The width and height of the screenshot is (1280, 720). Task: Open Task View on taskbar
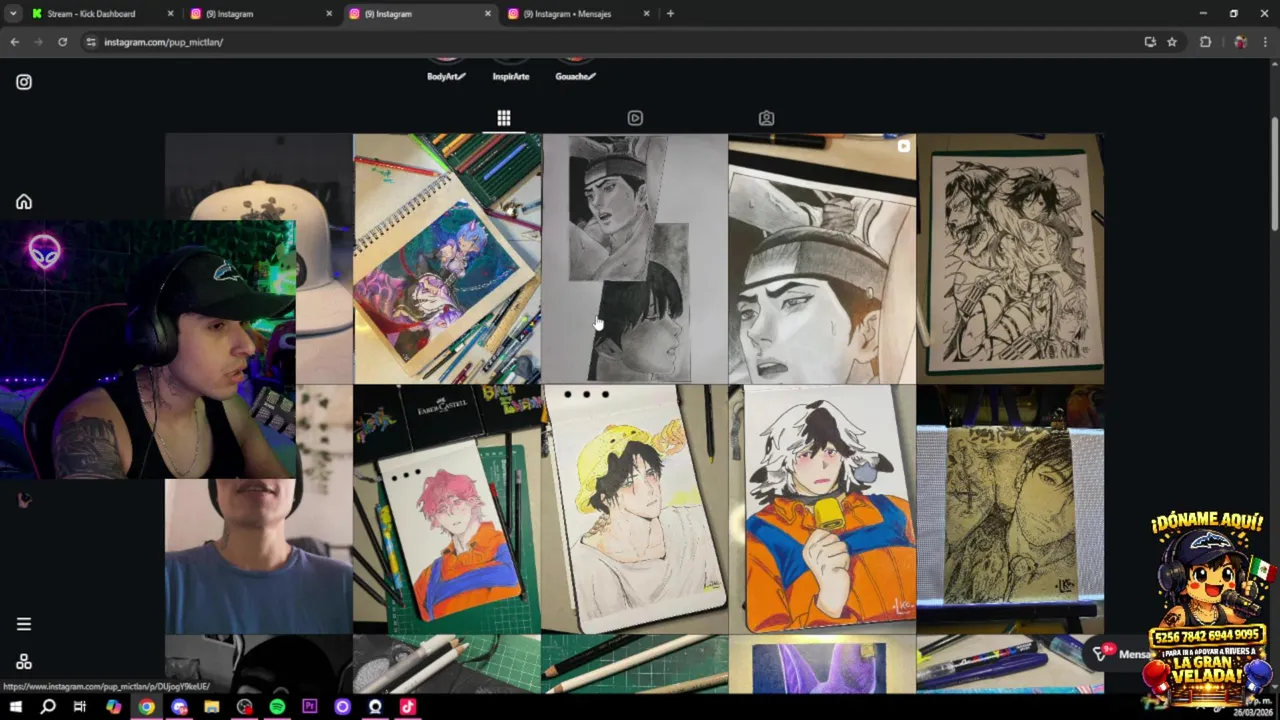click(x=80, y=707)
